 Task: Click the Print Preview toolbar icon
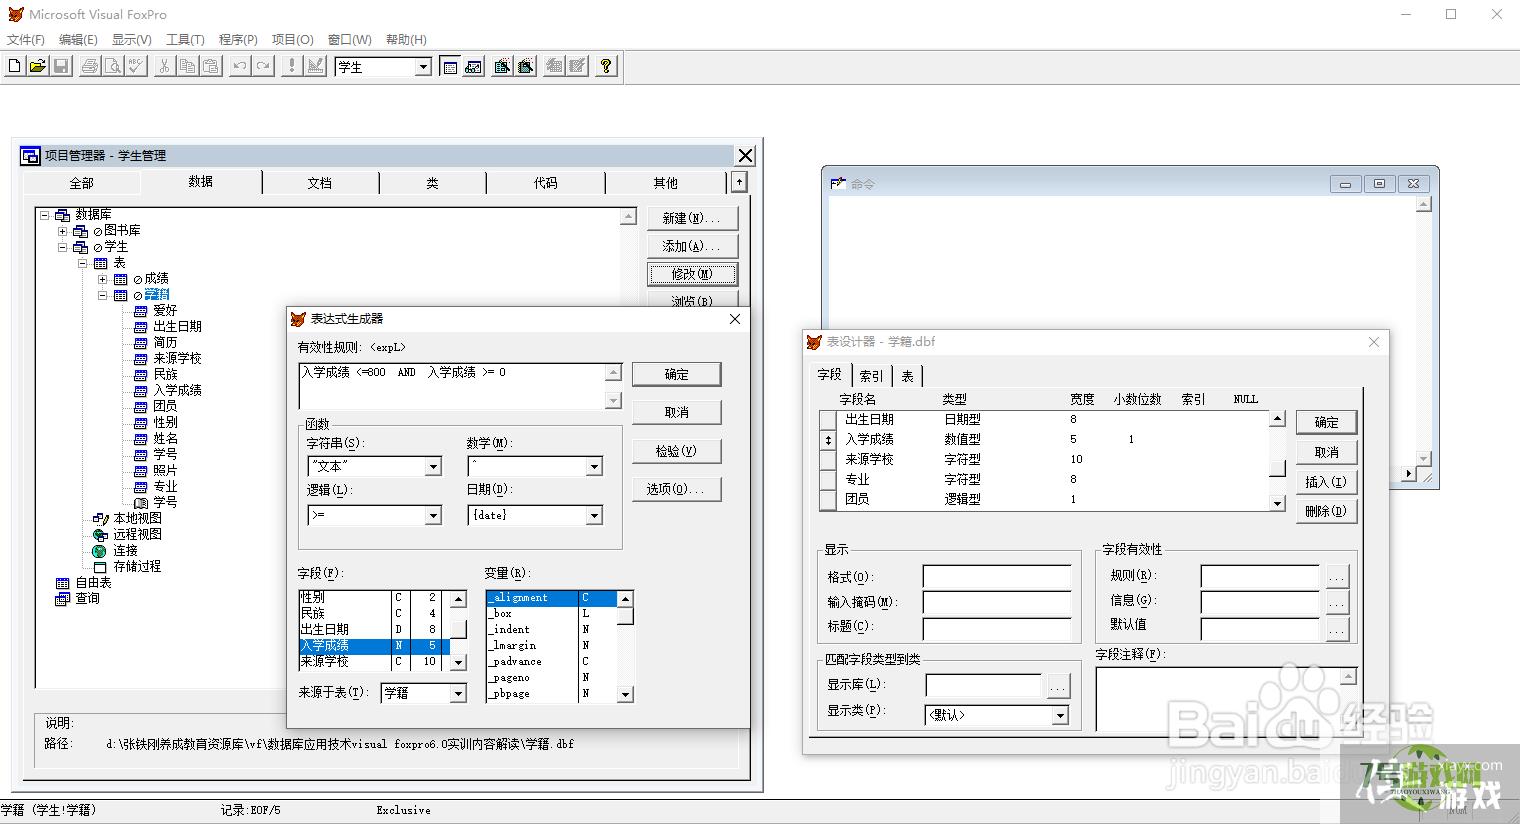pyautogui.click(x=113, y=66)
